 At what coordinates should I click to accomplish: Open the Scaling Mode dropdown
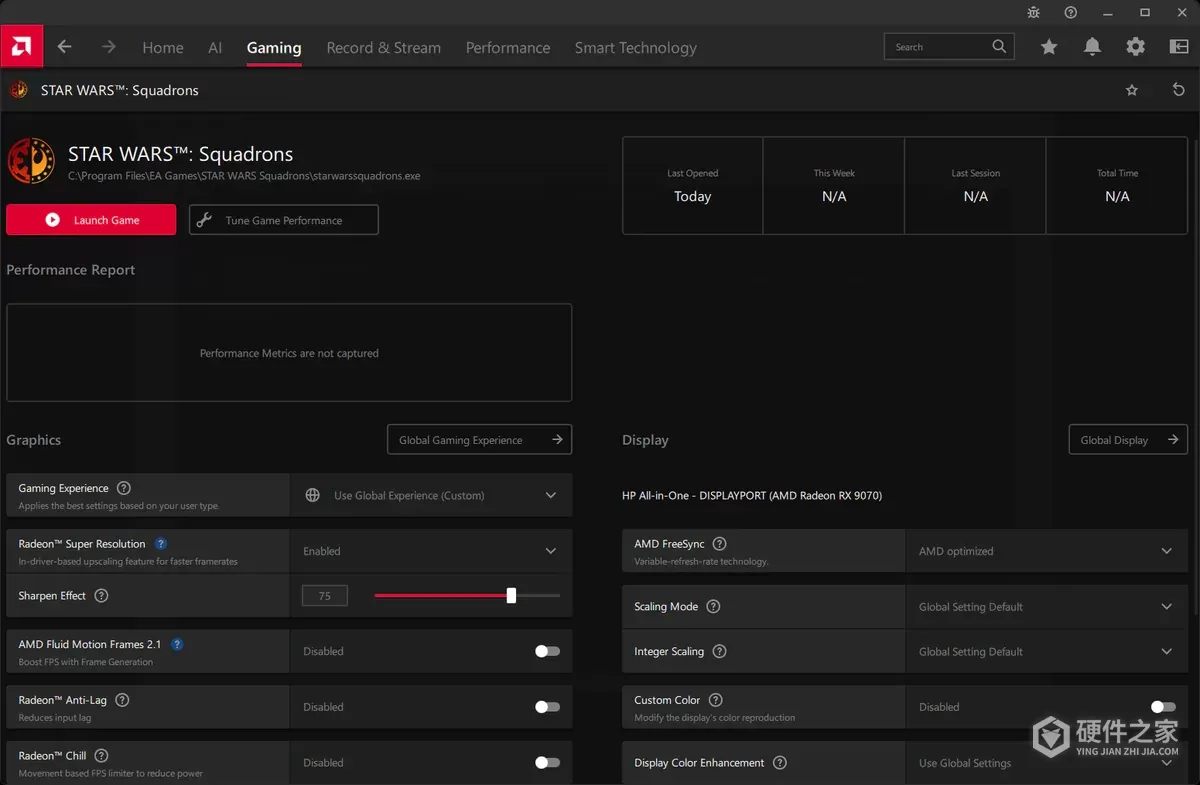(1047, 607)
